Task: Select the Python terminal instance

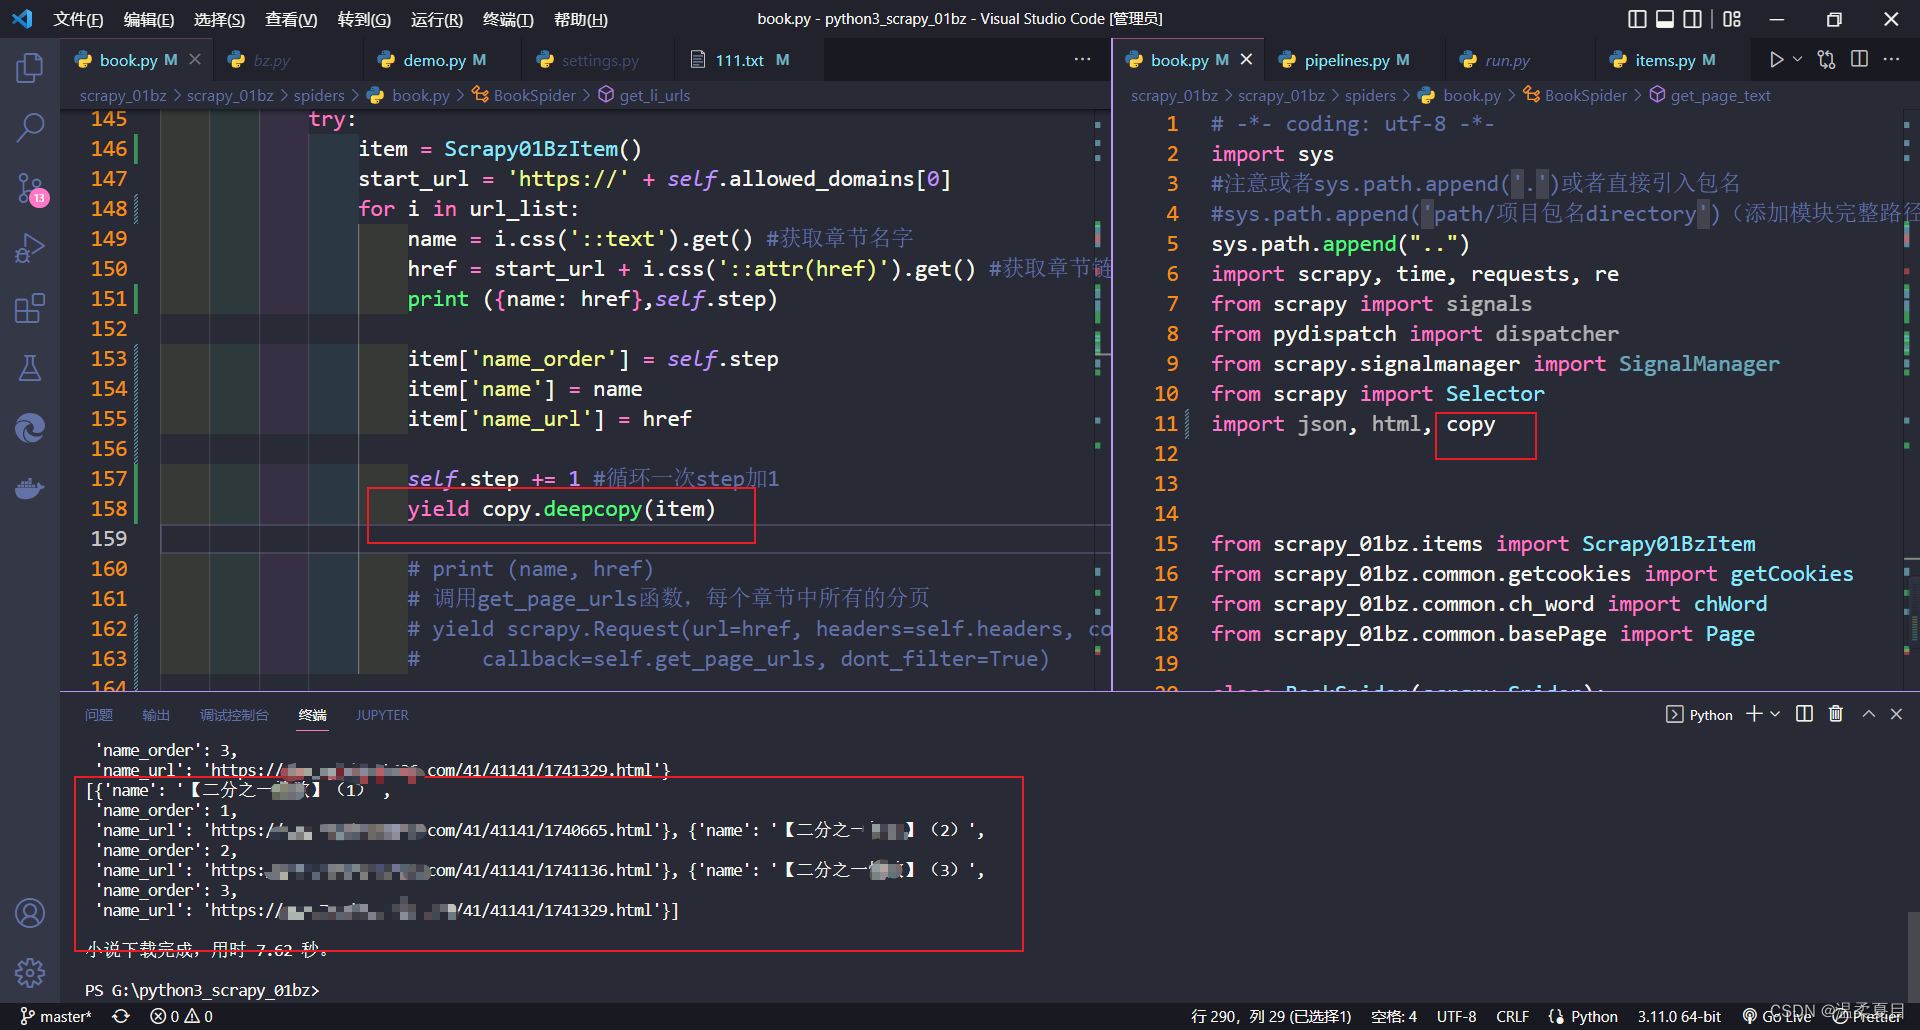Action: [1699, 715]
